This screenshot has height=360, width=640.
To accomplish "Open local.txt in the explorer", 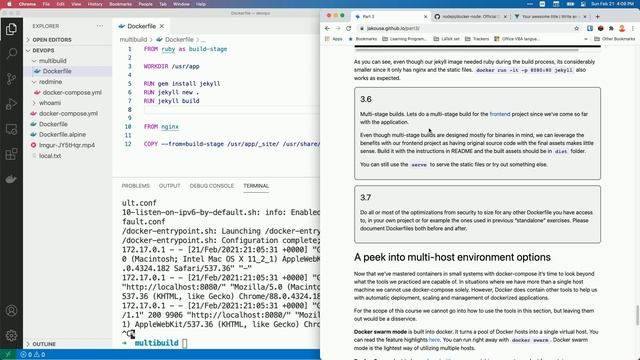I will tap(50, 156).
